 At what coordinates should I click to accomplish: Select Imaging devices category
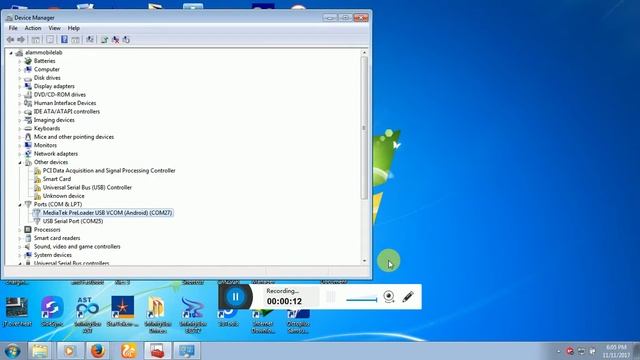pyautogui.click(x=54, y=120)
